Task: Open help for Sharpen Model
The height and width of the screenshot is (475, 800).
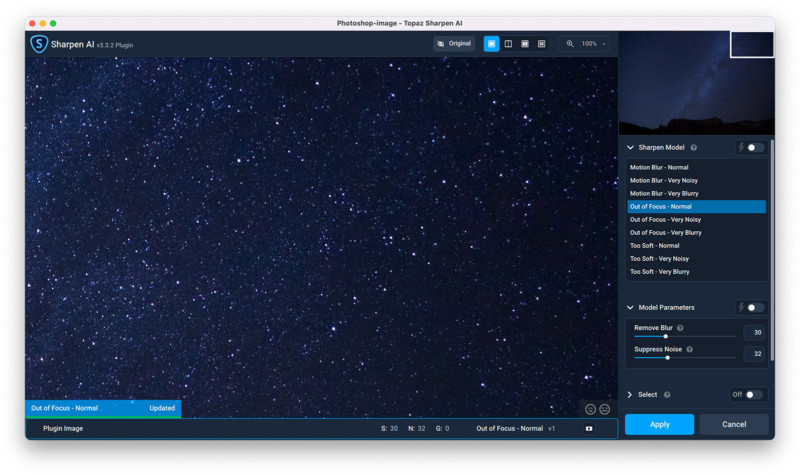Action: (694, 147)
